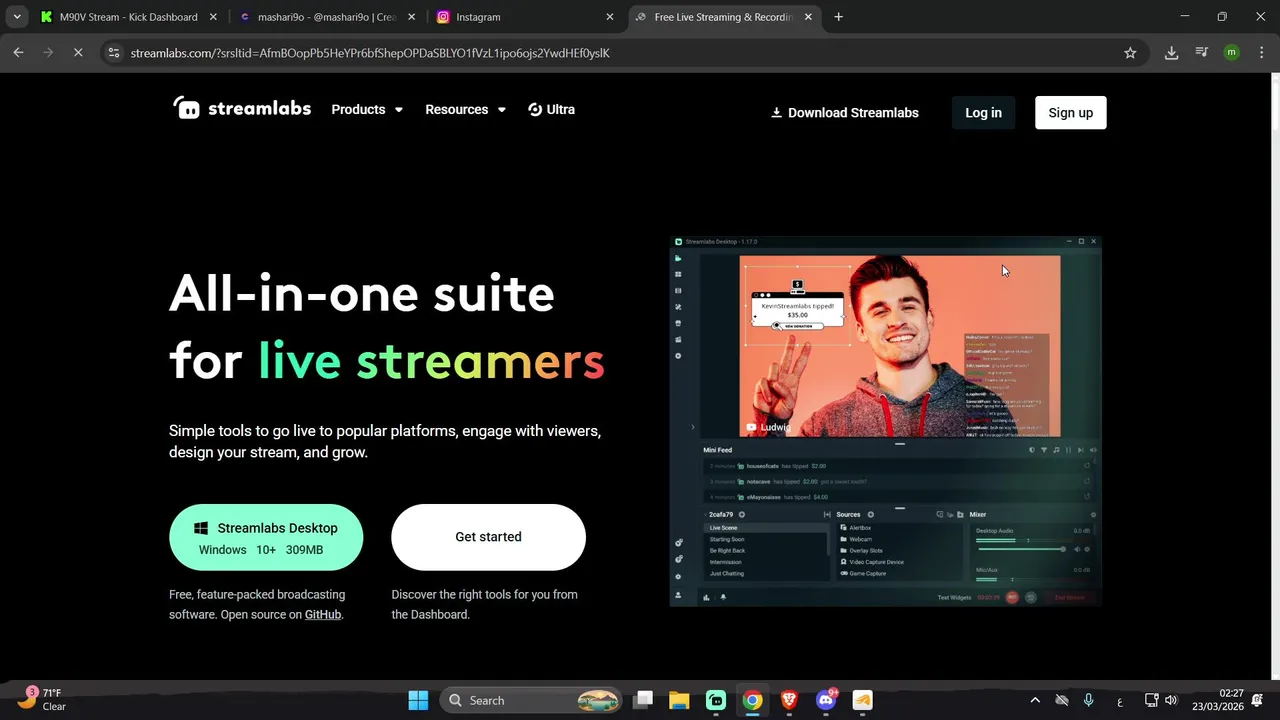The height and width of the screenshot is (720, 1280).
Task: Open the GitHub link
Action: click(323, 614)
